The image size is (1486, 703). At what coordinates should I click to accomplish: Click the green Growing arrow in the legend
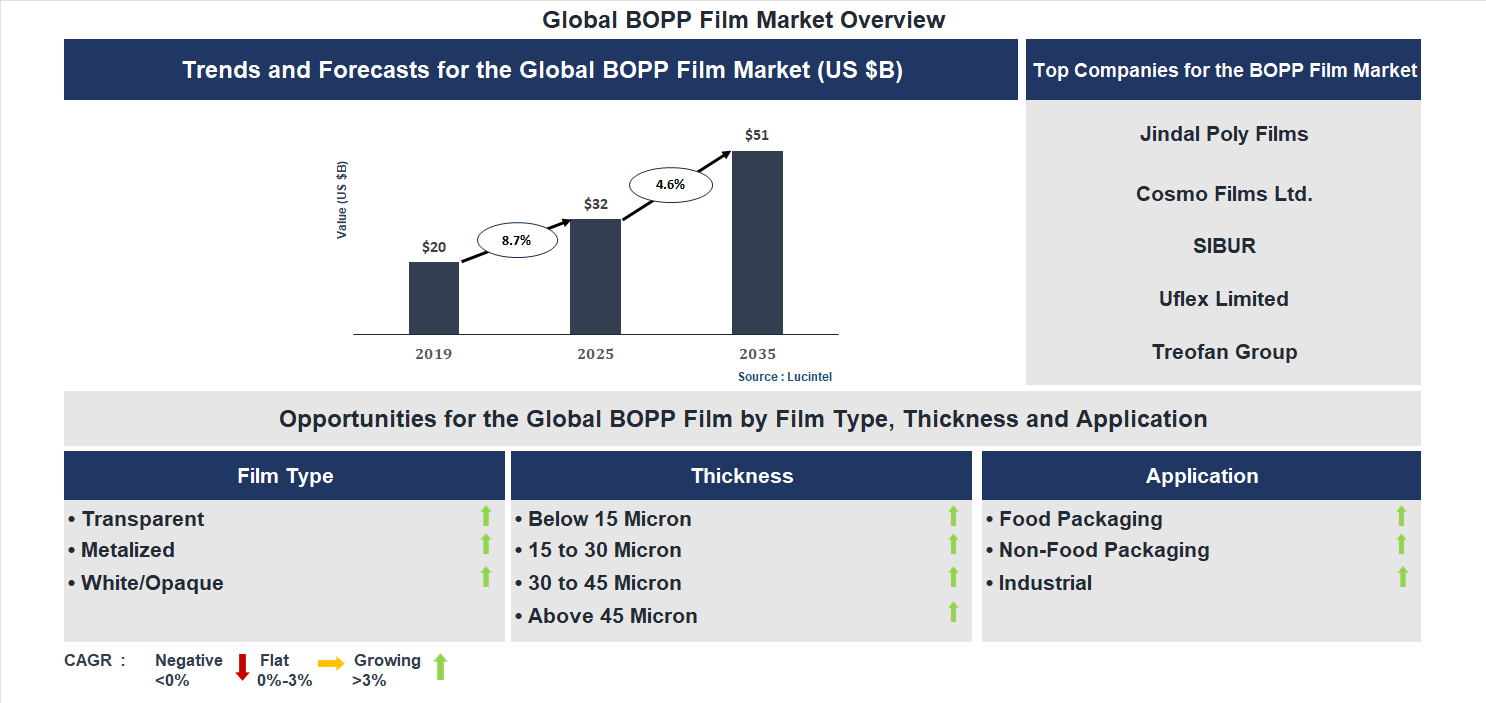(x=440, y=664)
